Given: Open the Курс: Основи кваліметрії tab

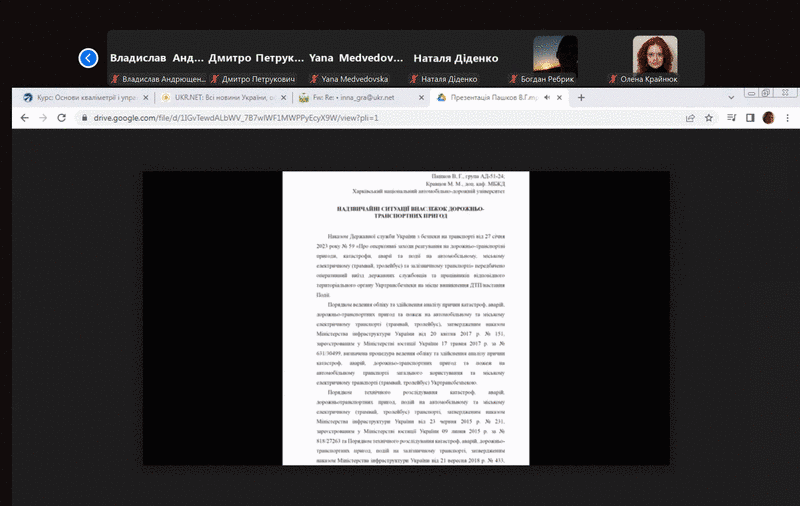Looking at the screenshot, I should point(80,98).
